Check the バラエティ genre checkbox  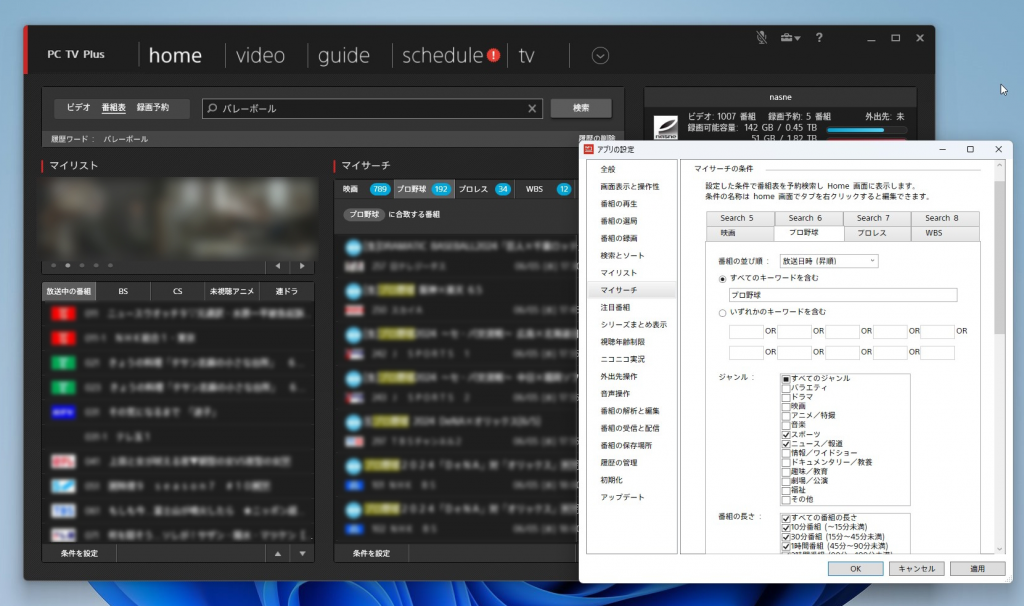pos(786,388)
